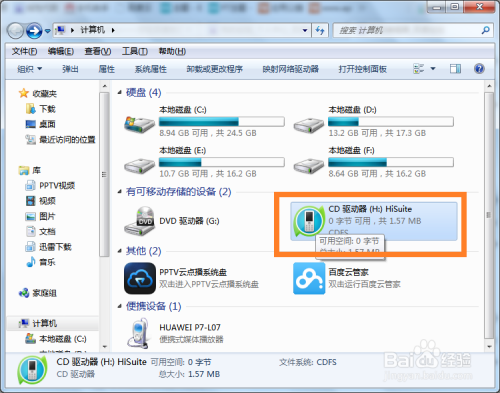Select 计算机 in the navigation pane

coord(44,323)
